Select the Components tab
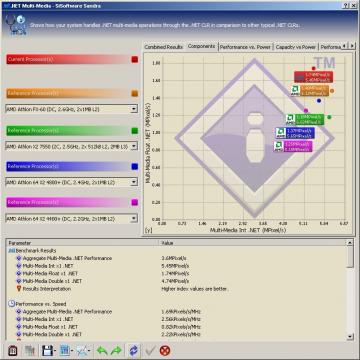Image resolution: width=360 pixels, height=360 pixels. pyautogui.click(x=201, y=46)
